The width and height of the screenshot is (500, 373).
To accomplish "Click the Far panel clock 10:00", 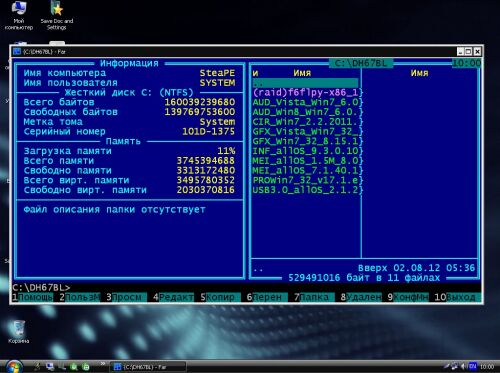I will coord(467,63).
